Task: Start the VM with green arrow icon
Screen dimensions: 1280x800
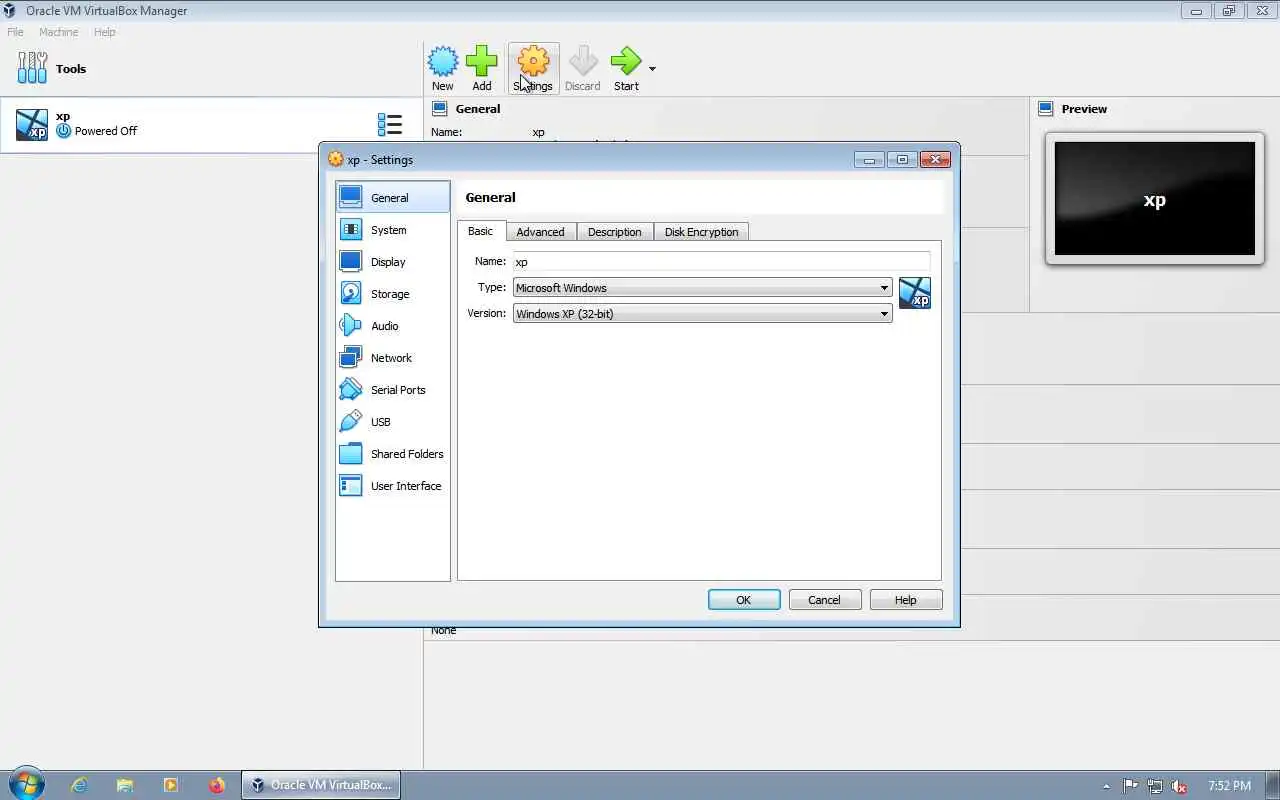Action: coord(626,68)
